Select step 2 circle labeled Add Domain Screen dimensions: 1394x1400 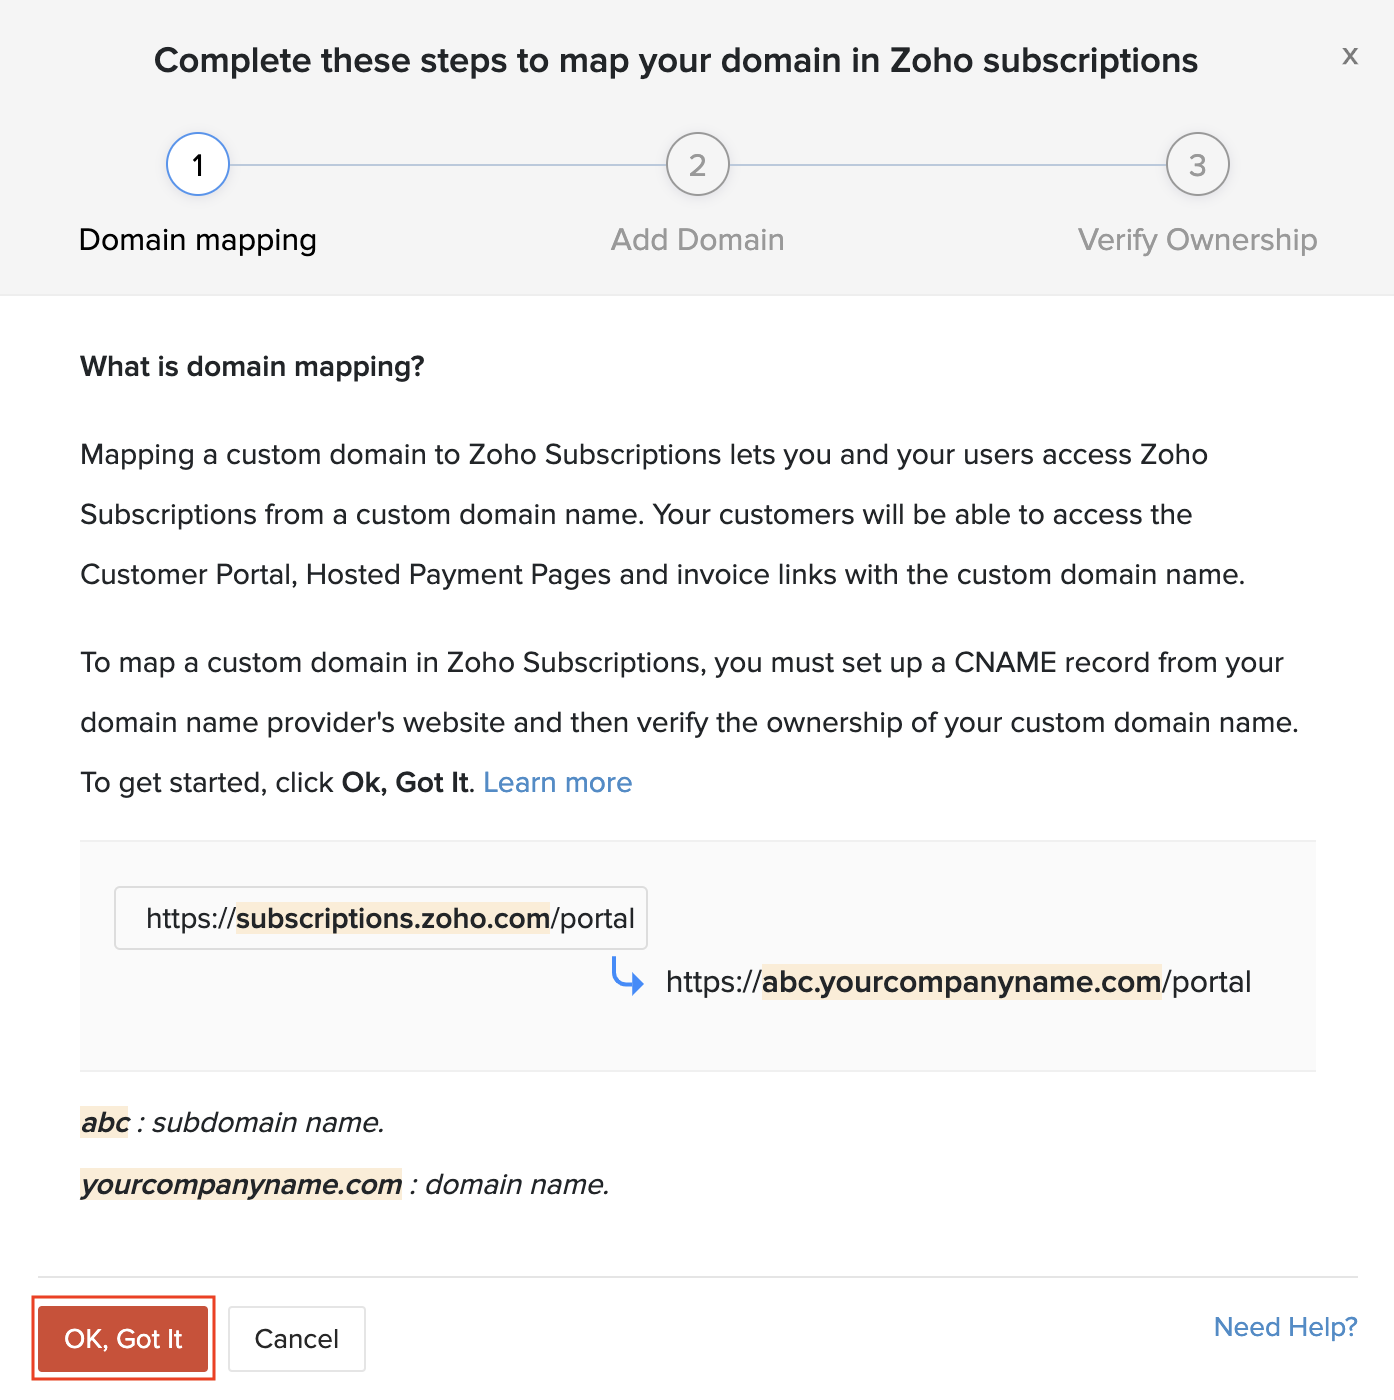(x=697, y=164)
